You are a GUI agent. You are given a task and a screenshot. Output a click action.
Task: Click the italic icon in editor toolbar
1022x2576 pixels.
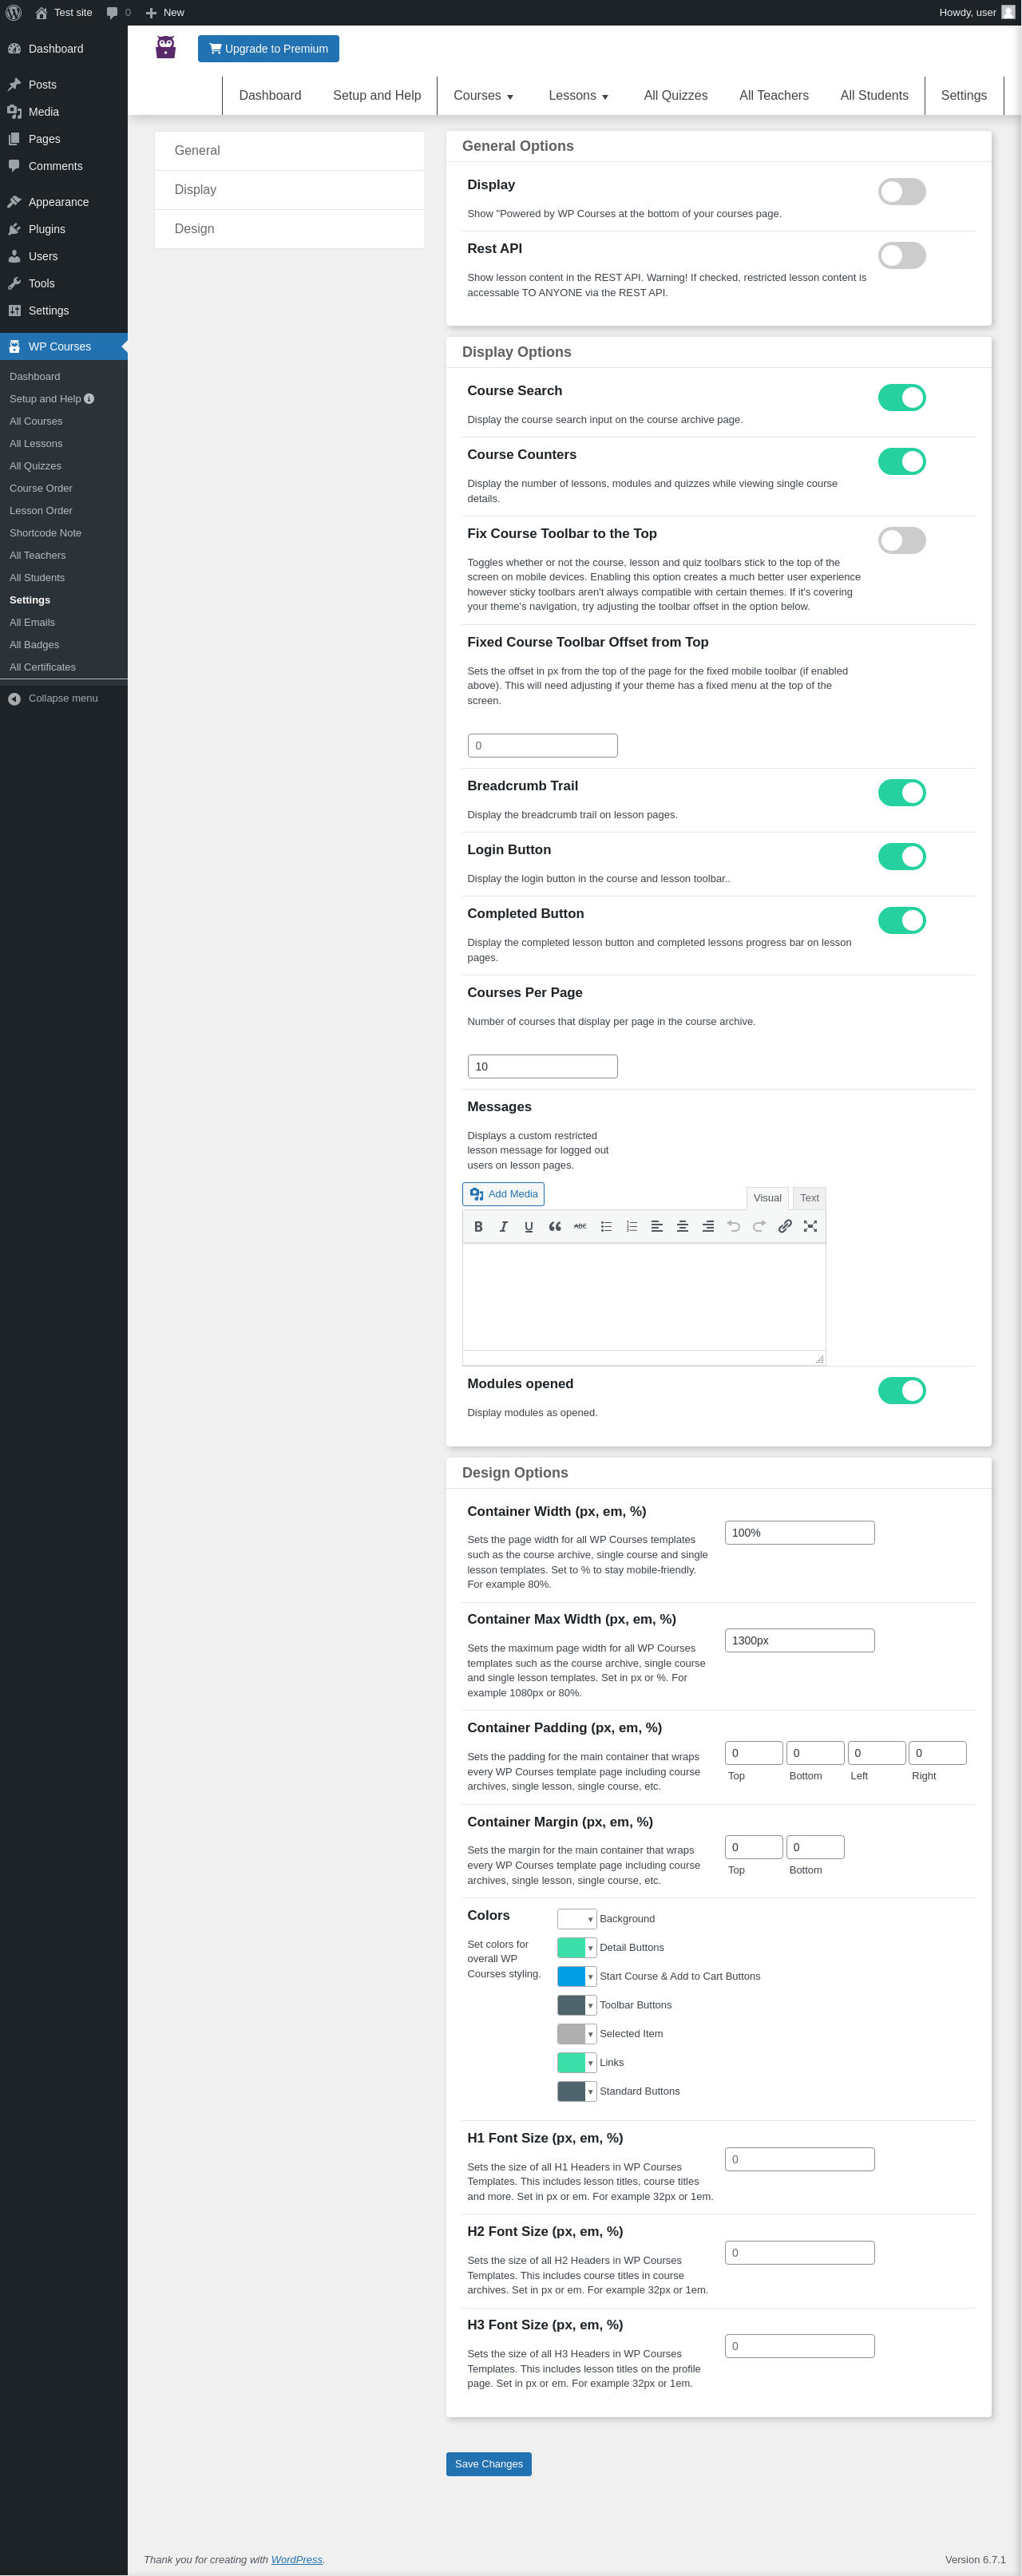click(504, 1226)
